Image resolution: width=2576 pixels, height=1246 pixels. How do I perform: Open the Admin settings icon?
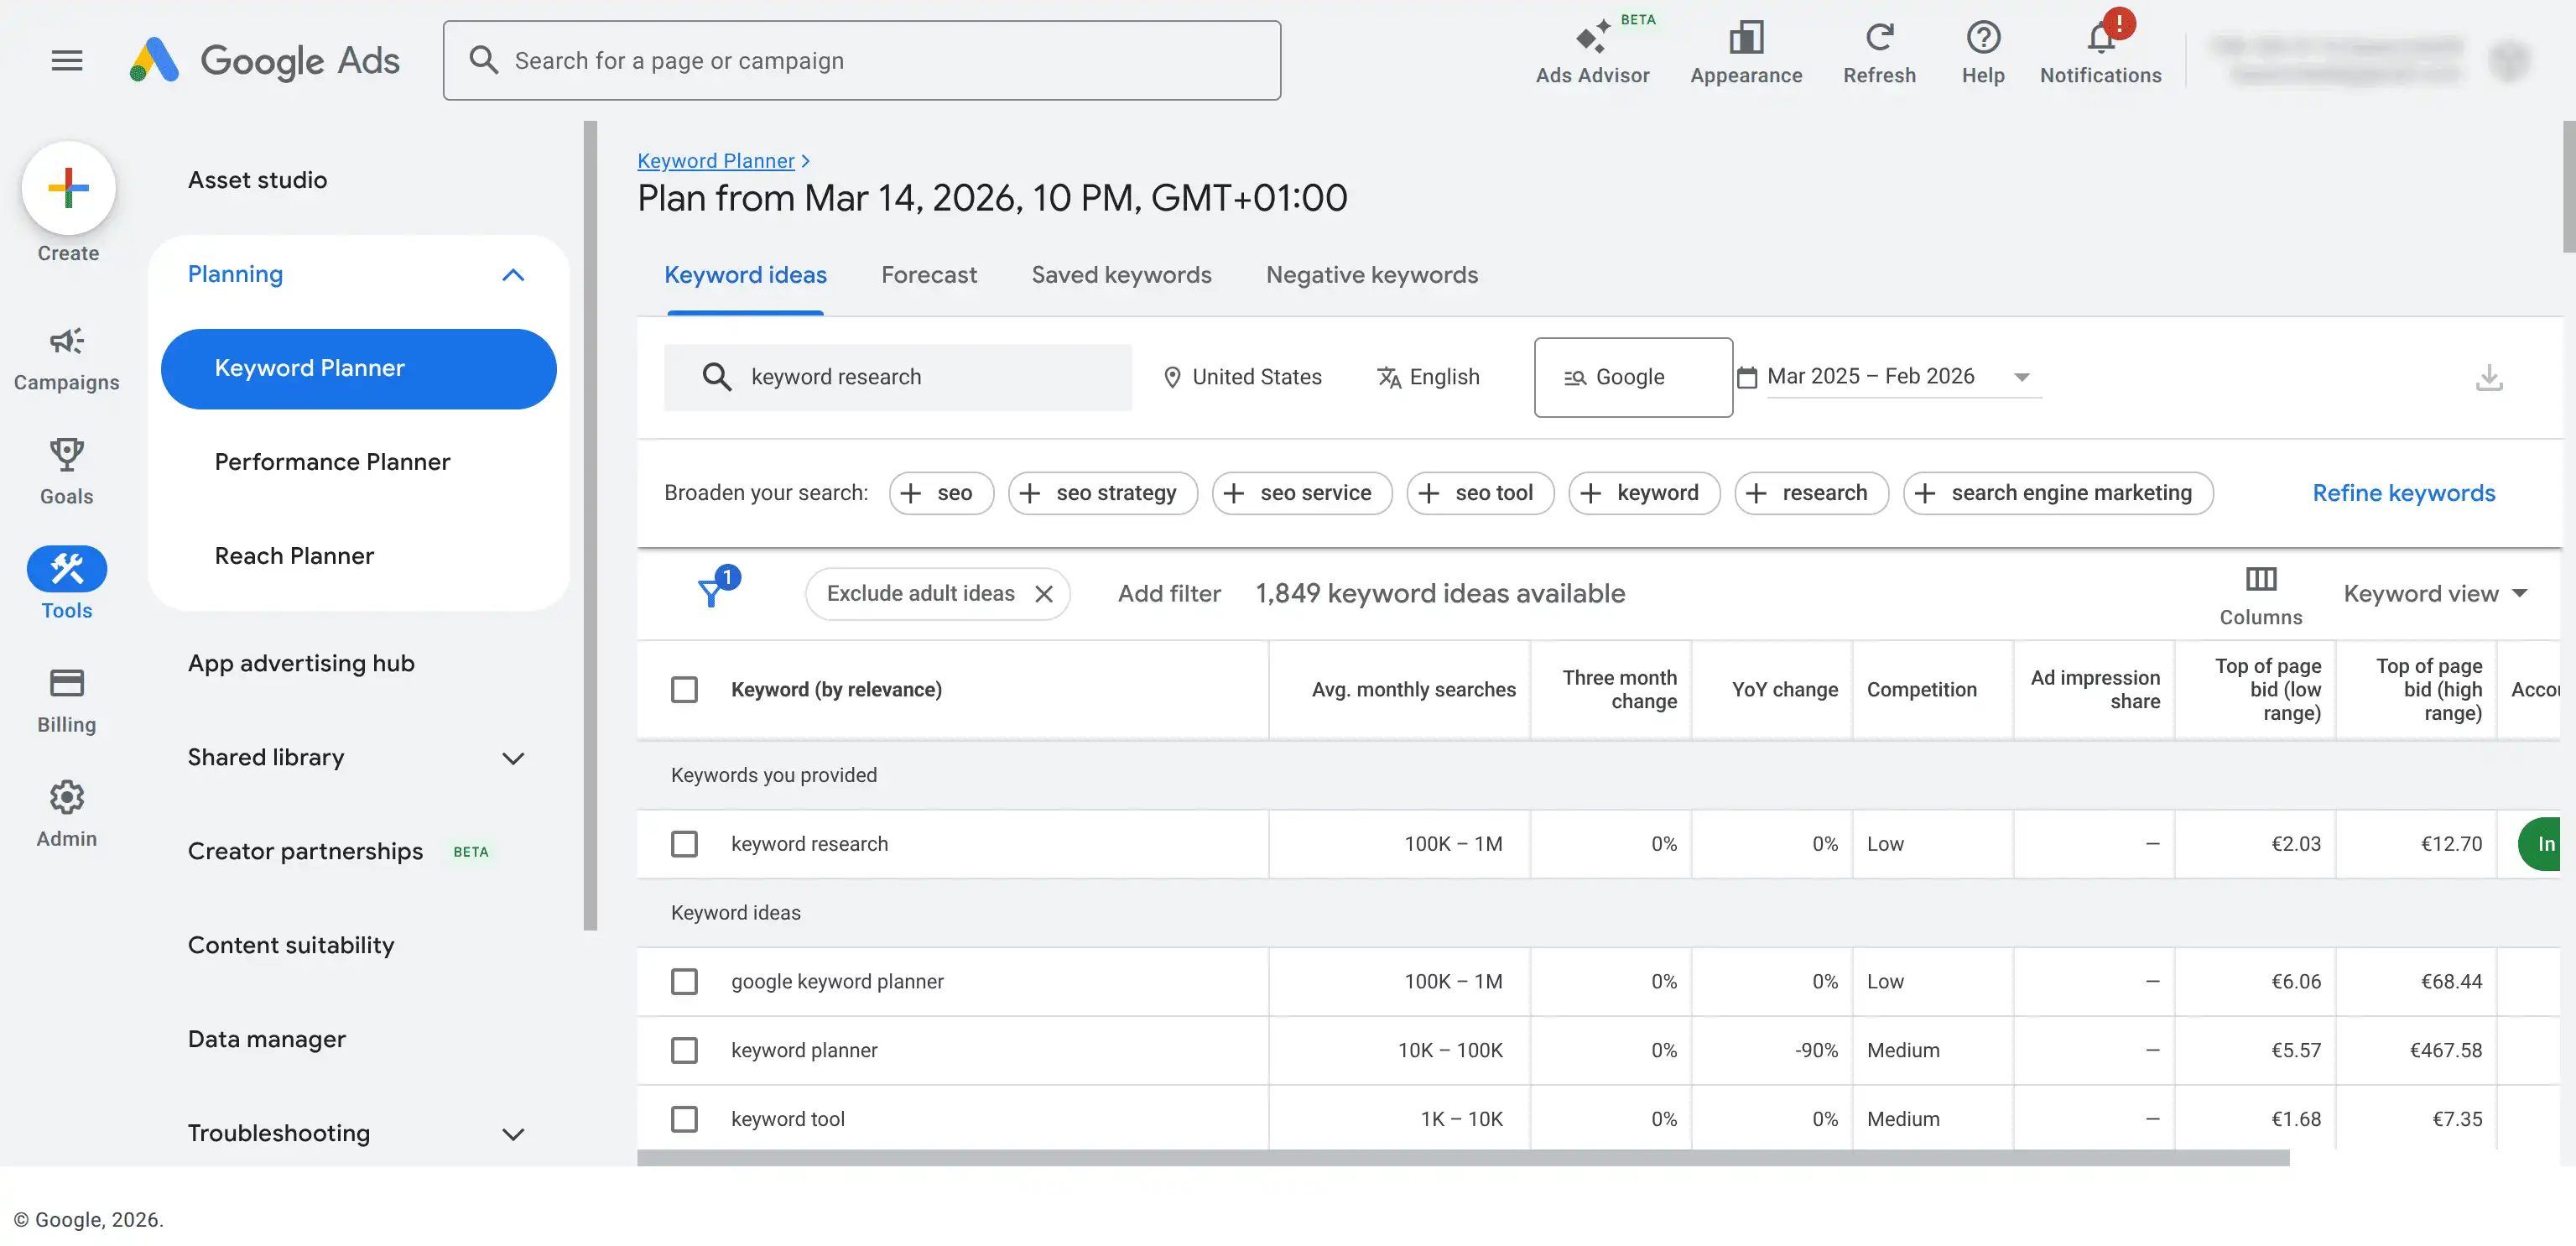coord(66,797)
